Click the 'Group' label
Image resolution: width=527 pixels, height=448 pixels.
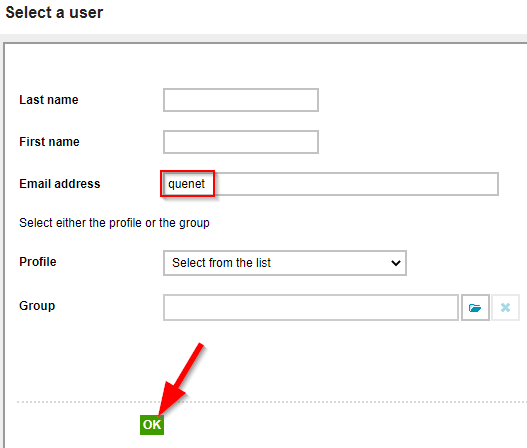pos(37,306)
